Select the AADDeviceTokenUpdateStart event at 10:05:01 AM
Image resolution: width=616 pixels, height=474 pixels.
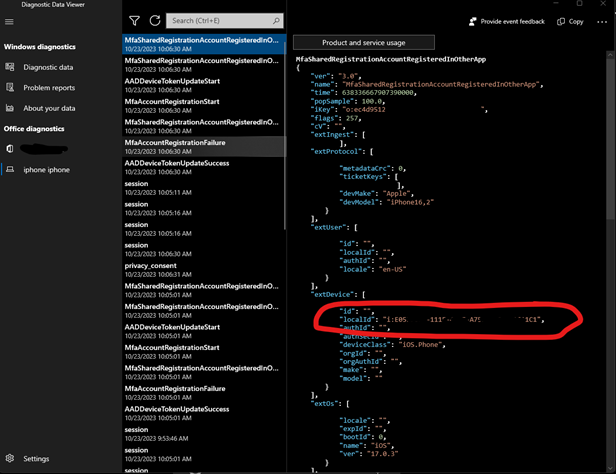coord(202,331)
